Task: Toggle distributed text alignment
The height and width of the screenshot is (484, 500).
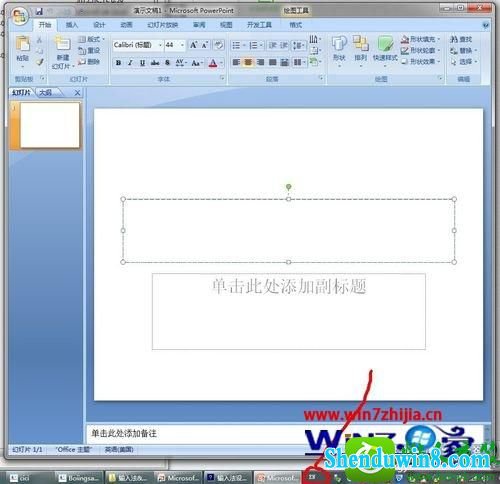Action: click(x=284, y=62)
